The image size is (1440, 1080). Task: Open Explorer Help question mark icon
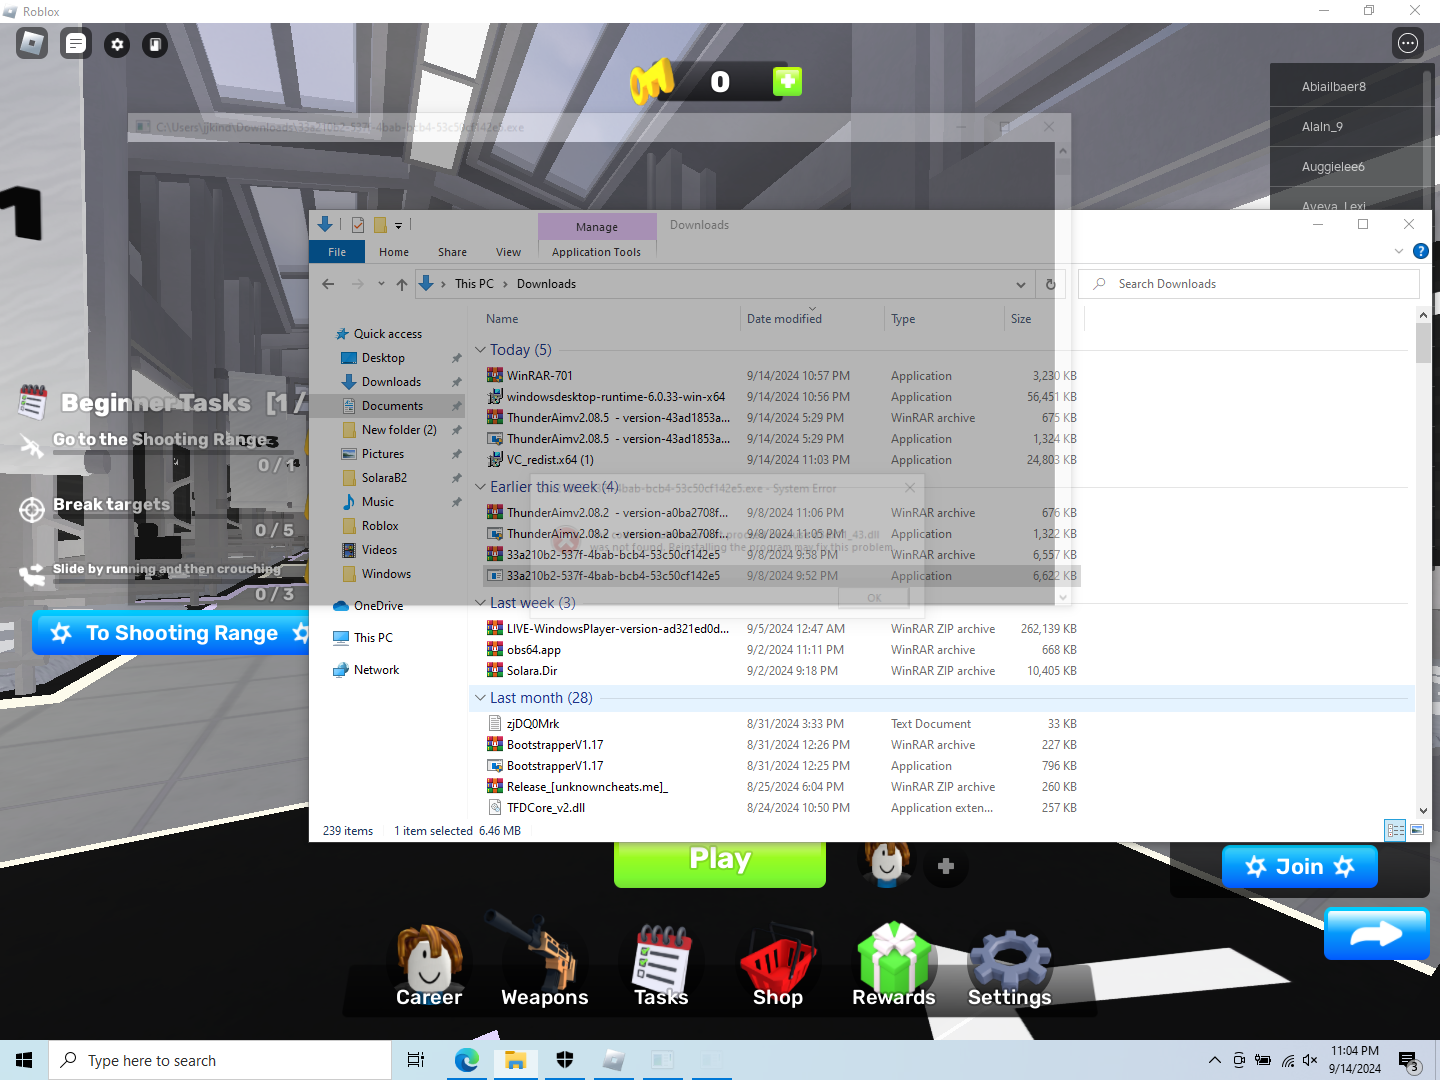[x=1420, y=251]
